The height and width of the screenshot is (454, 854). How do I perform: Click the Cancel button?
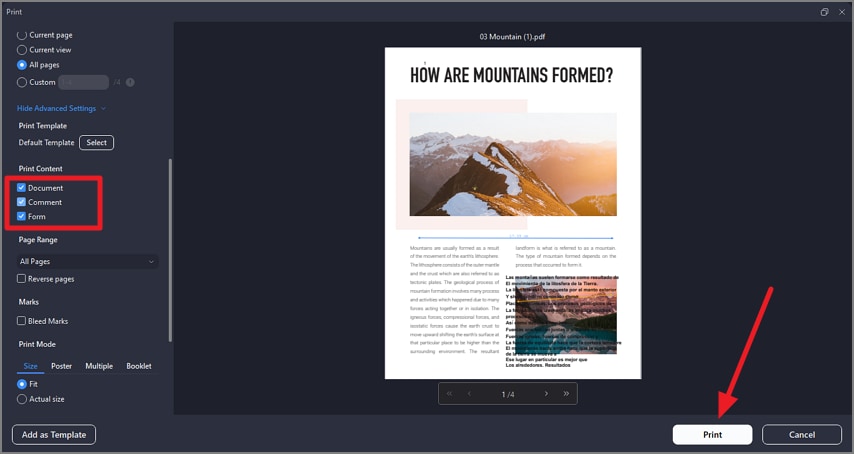(x=802, y=434)
